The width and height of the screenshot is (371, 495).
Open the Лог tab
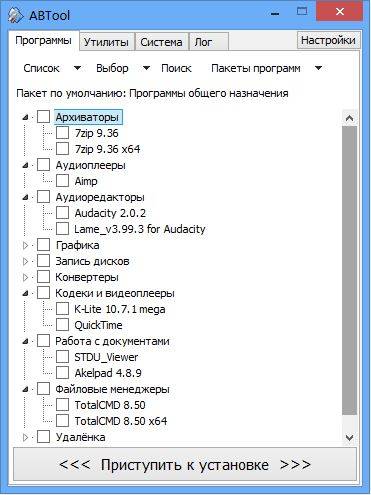click(x=209, y=42)
